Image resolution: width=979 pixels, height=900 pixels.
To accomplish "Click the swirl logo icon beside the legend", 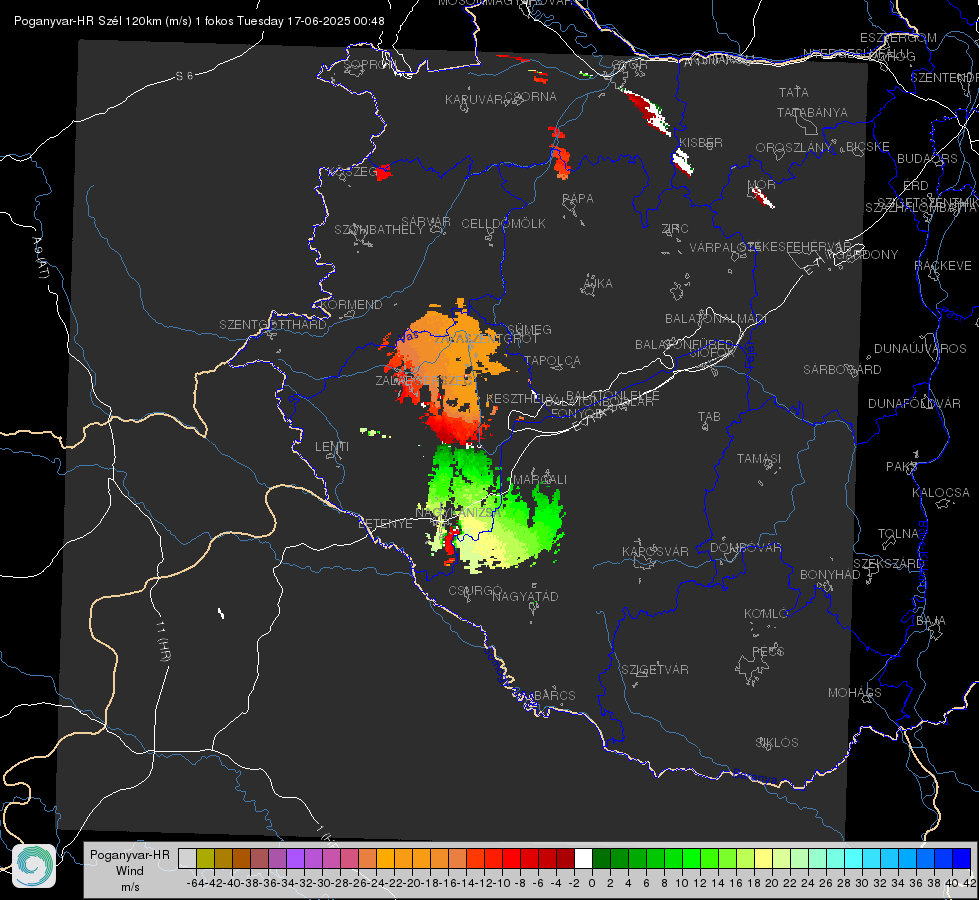I will (34, 866).
